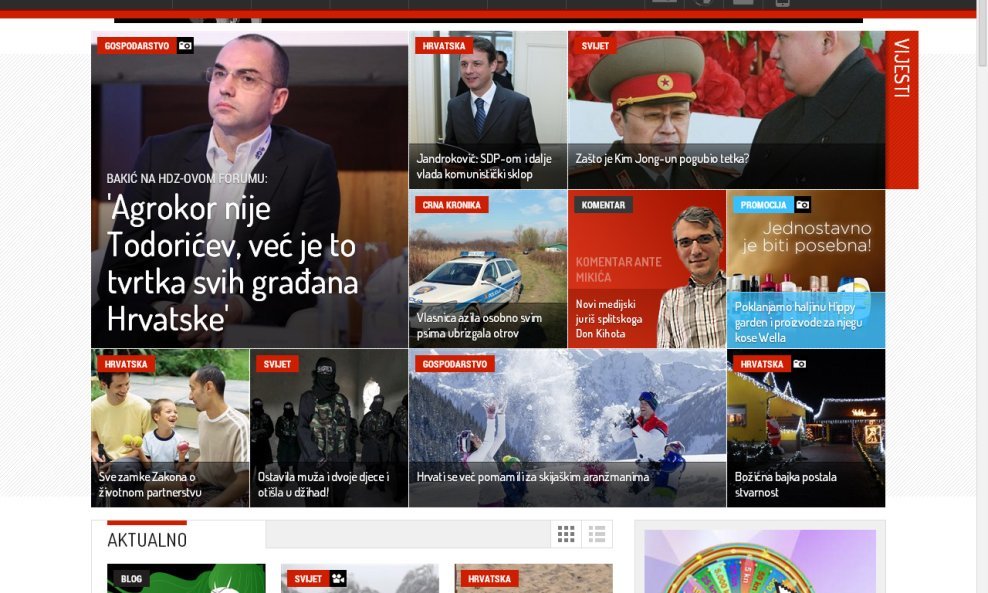
Task: Open Hrvatska tagged thumbnail in Aktualno
Action: point(533,578)
